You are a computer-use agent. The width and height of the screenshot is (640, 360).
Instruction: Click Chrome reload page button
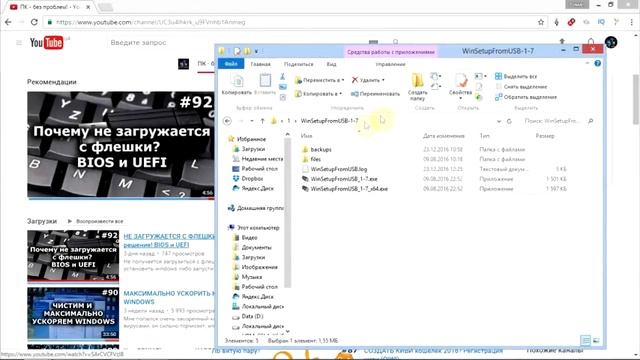34,22
